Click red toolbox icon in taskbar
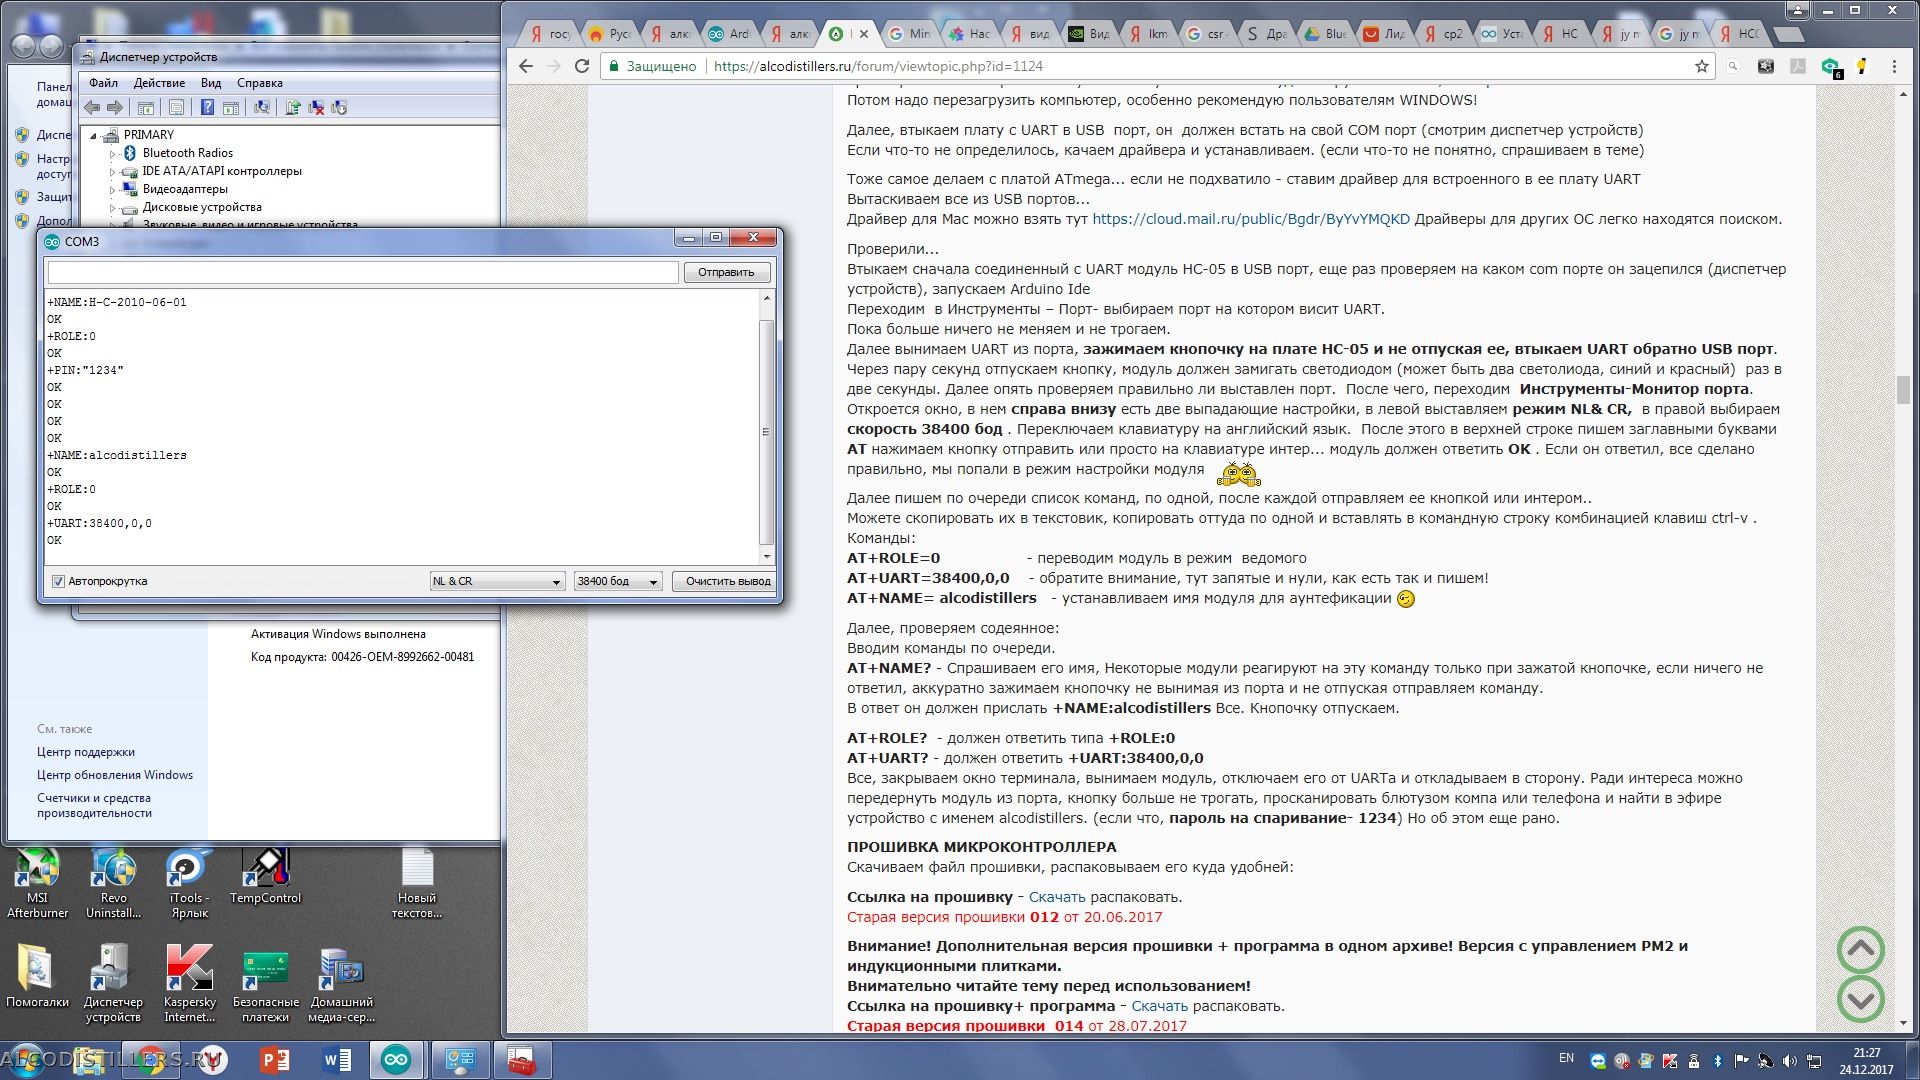 [520, 1060]
